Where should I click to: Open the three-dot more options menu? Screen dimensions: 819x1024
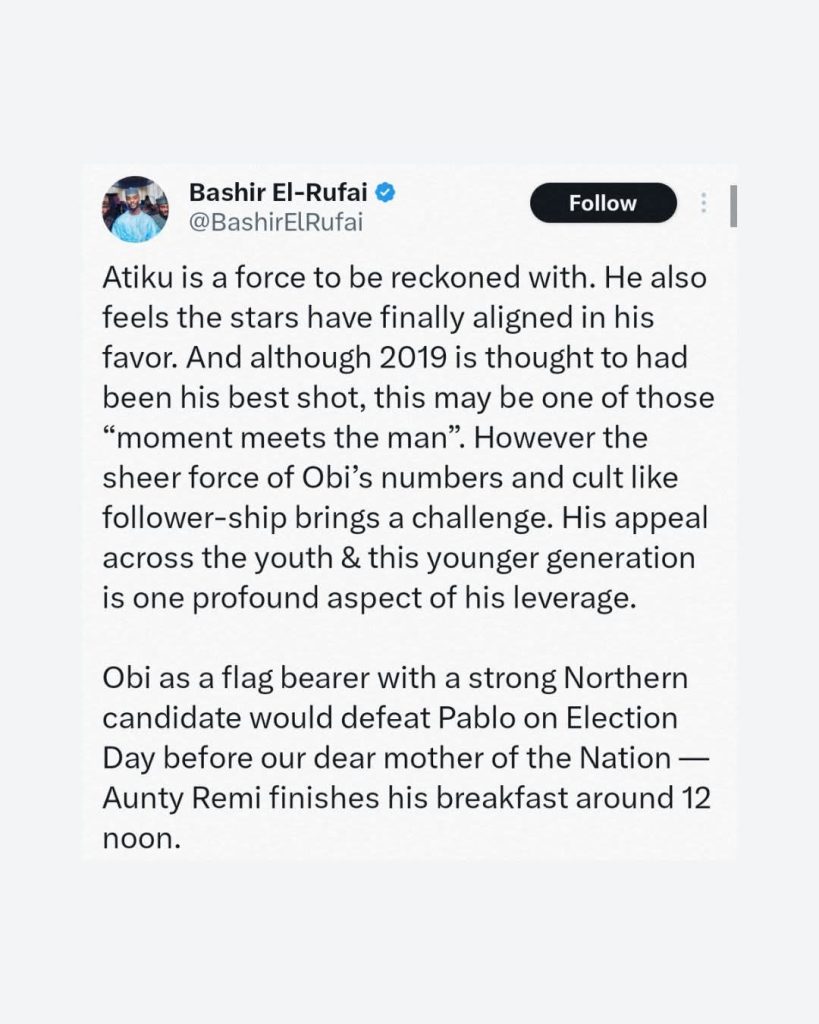point(704,203)
